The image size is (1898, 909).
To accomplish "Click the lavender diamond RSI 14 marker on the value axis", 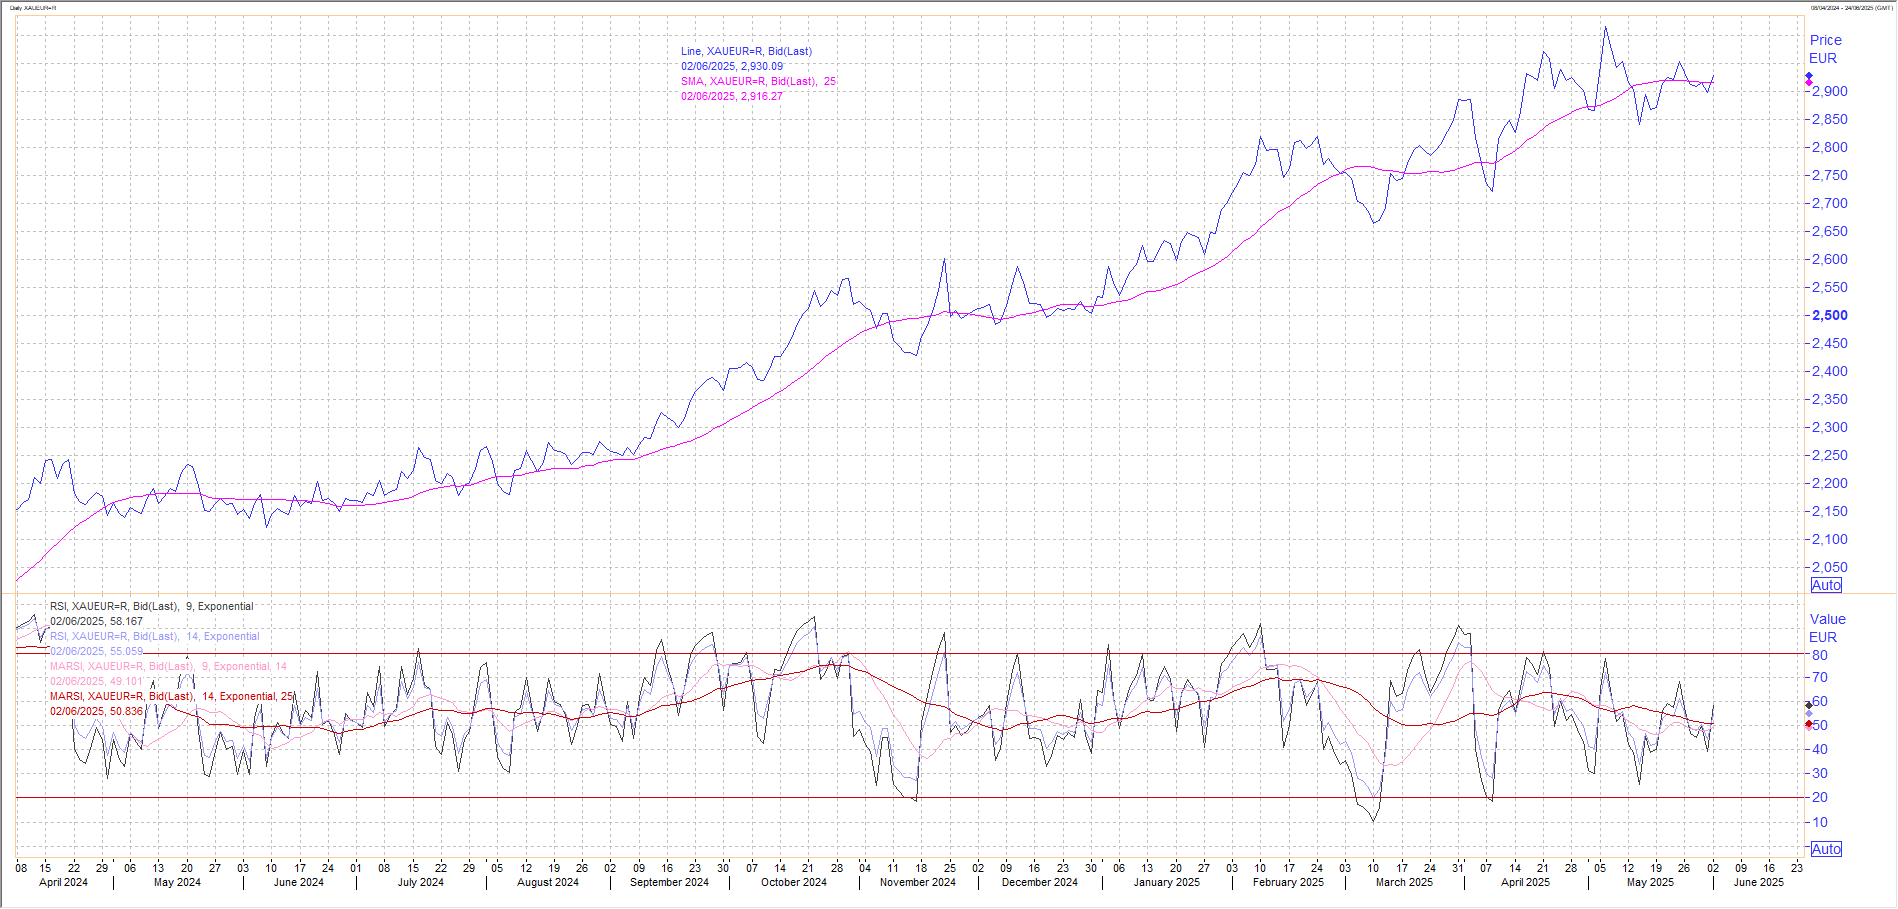I will click(1808, 713).
